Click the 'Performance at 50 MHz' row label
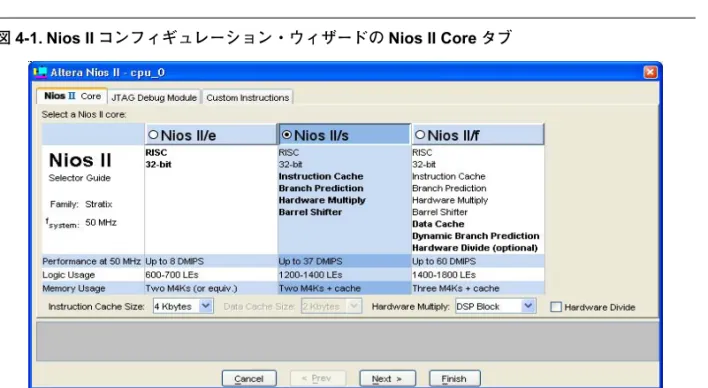Screen dimensions: 708x388 coord(91,261)
